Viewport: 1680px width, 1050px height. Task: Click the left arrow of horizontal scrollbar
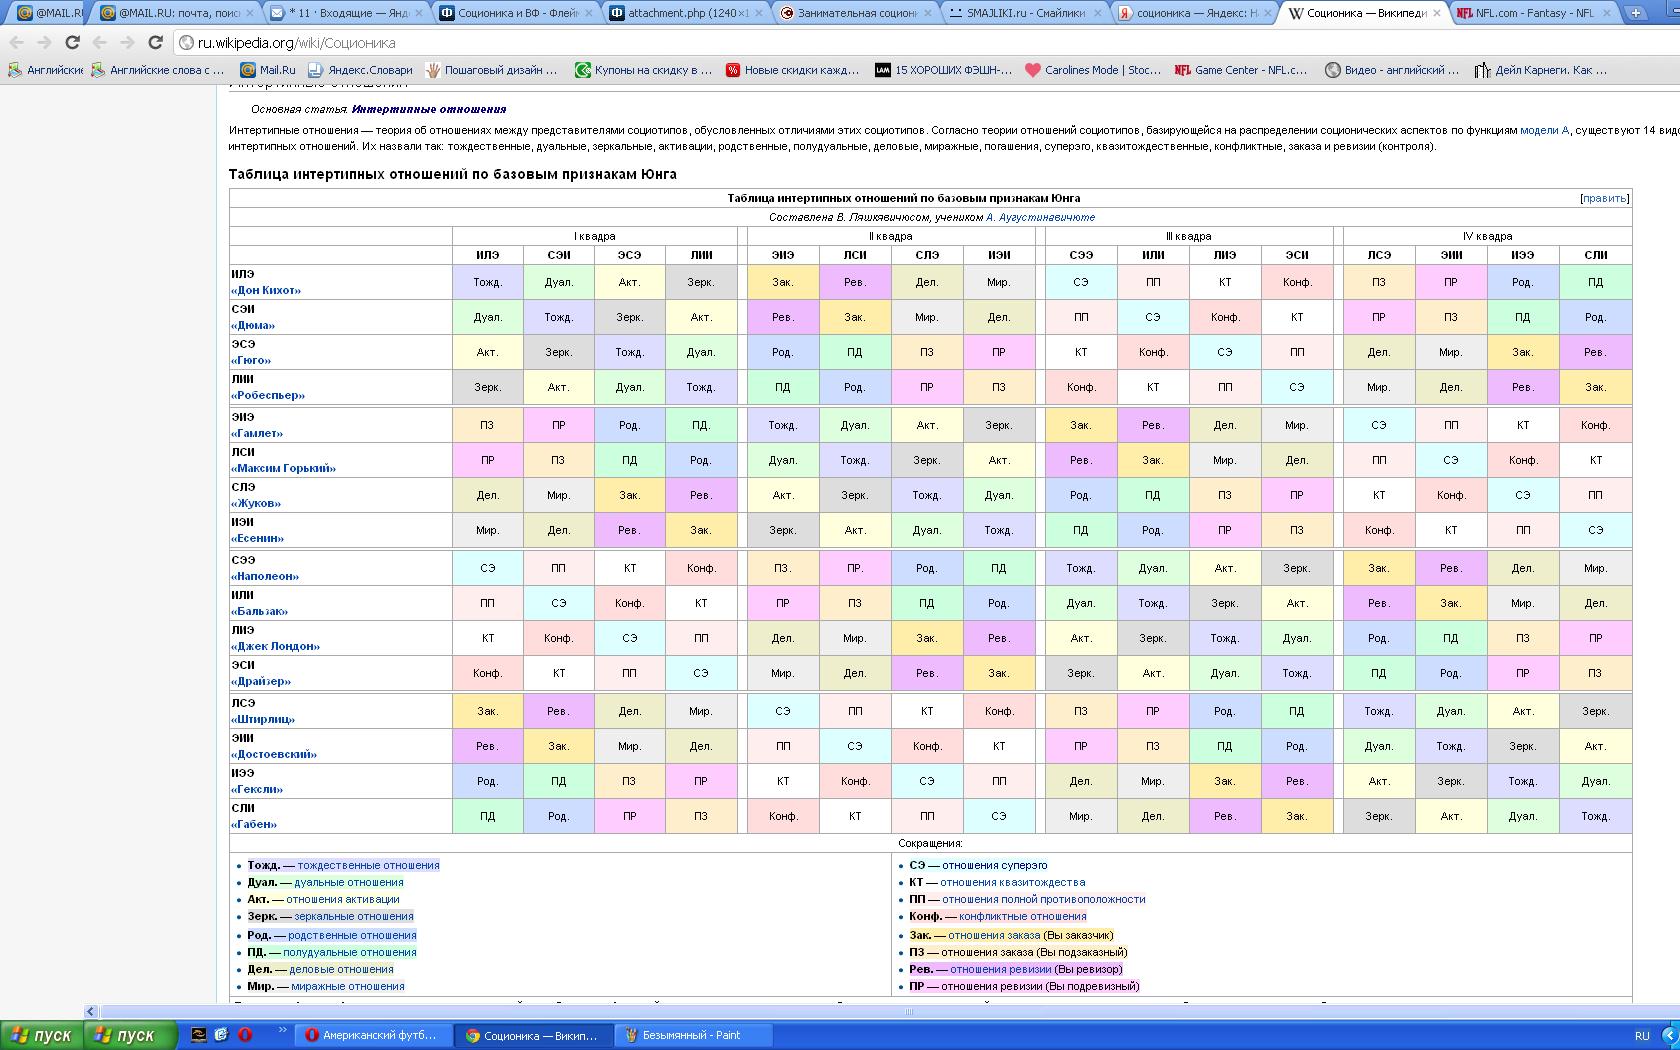(91, 1011)
